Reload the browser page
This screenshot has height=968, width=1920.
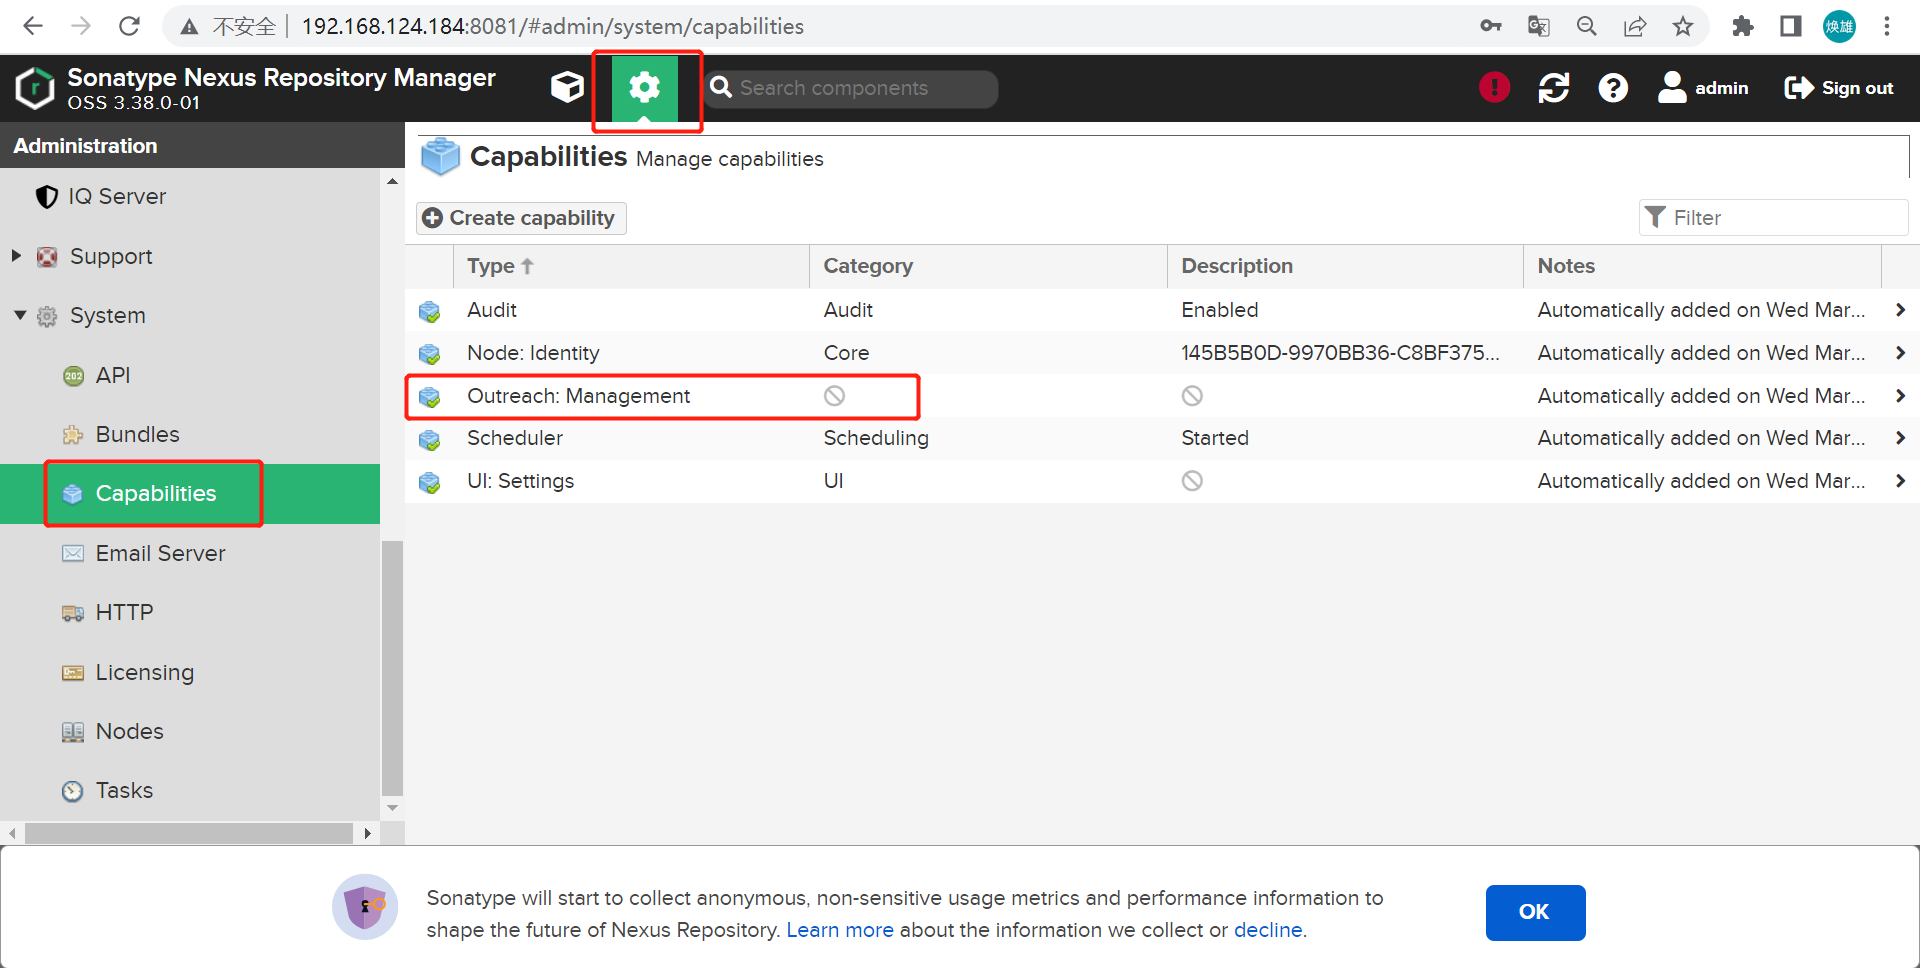tap(129, 26)
